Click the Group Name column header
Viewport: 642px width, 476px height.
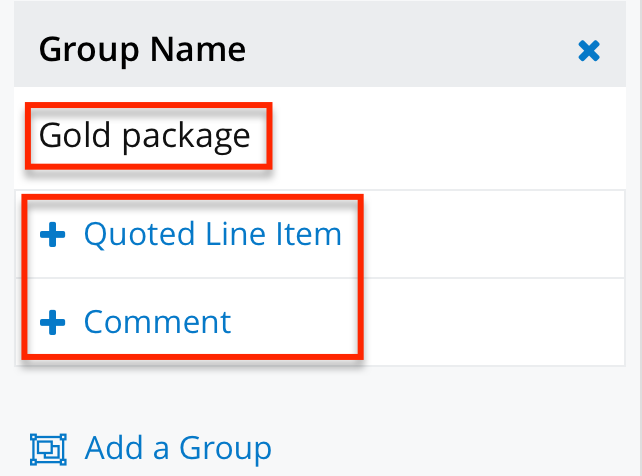click(x=142, y=49)
